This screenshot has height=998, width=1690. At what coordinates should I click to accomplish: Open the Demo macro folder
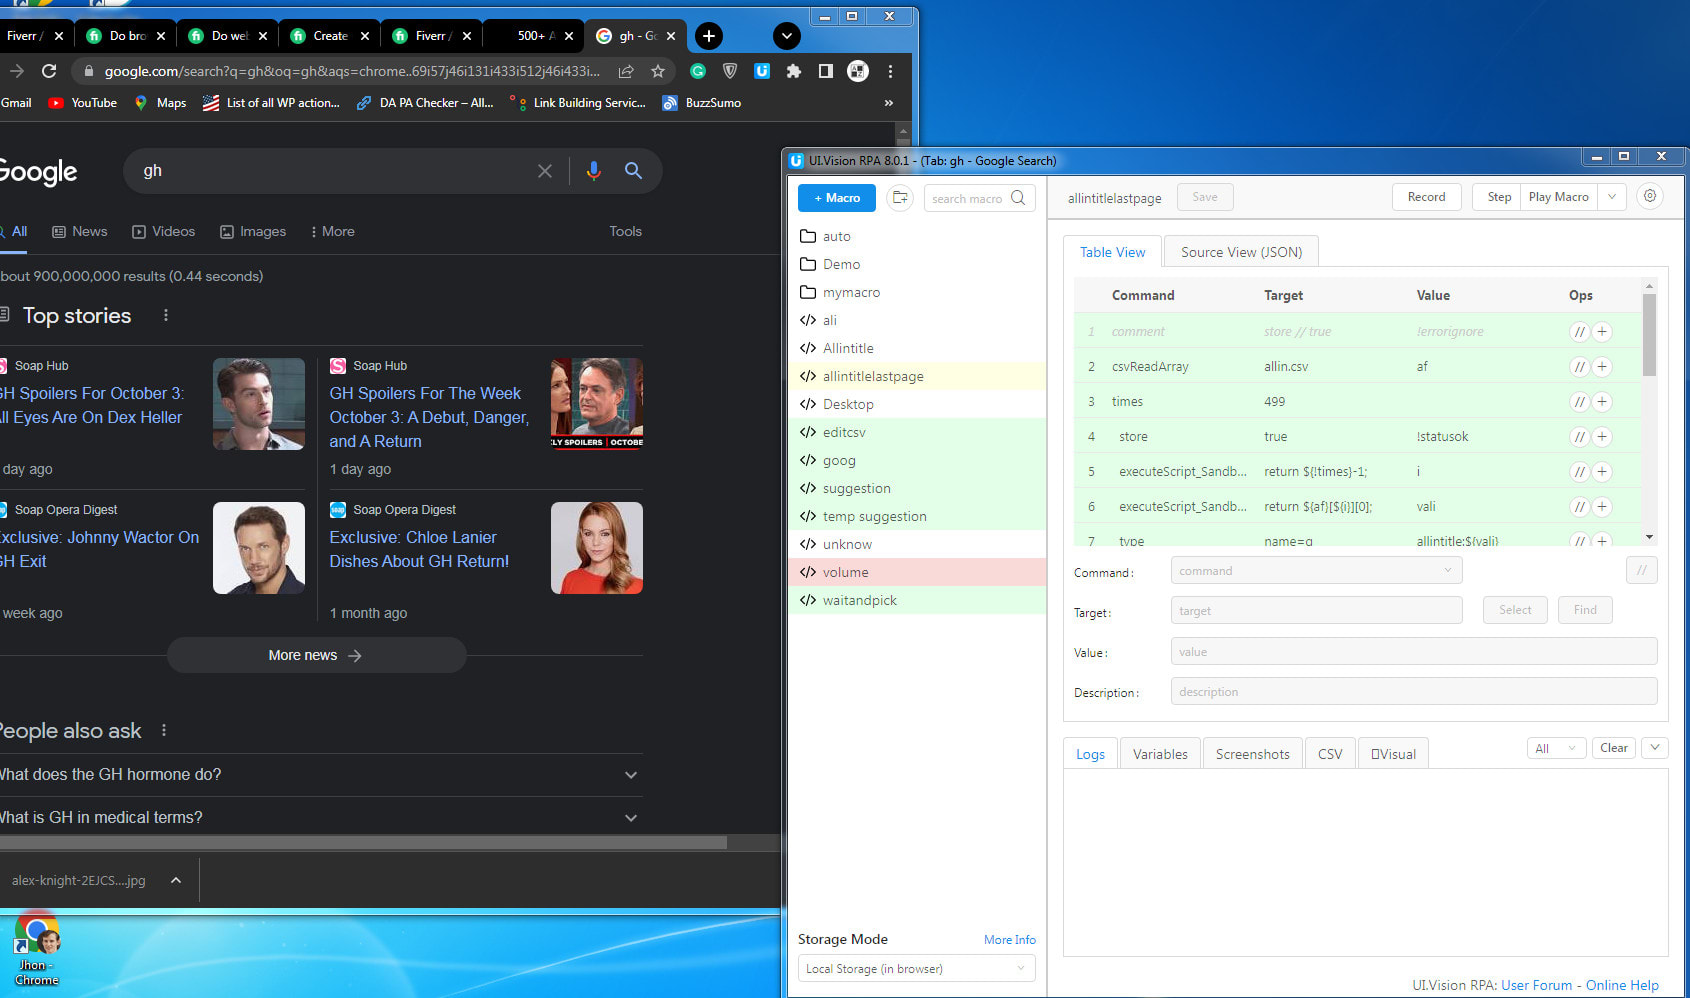pyautogui.click(x=841, y=264)
